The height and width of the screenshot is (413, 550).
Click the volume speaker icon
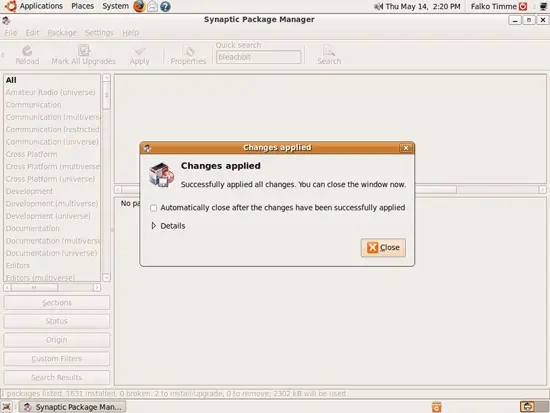[x=378, y=6]
